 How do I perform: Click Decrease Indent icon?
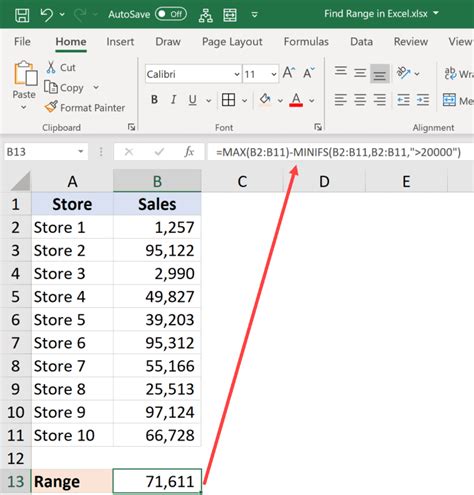click(x=403, y=100)
